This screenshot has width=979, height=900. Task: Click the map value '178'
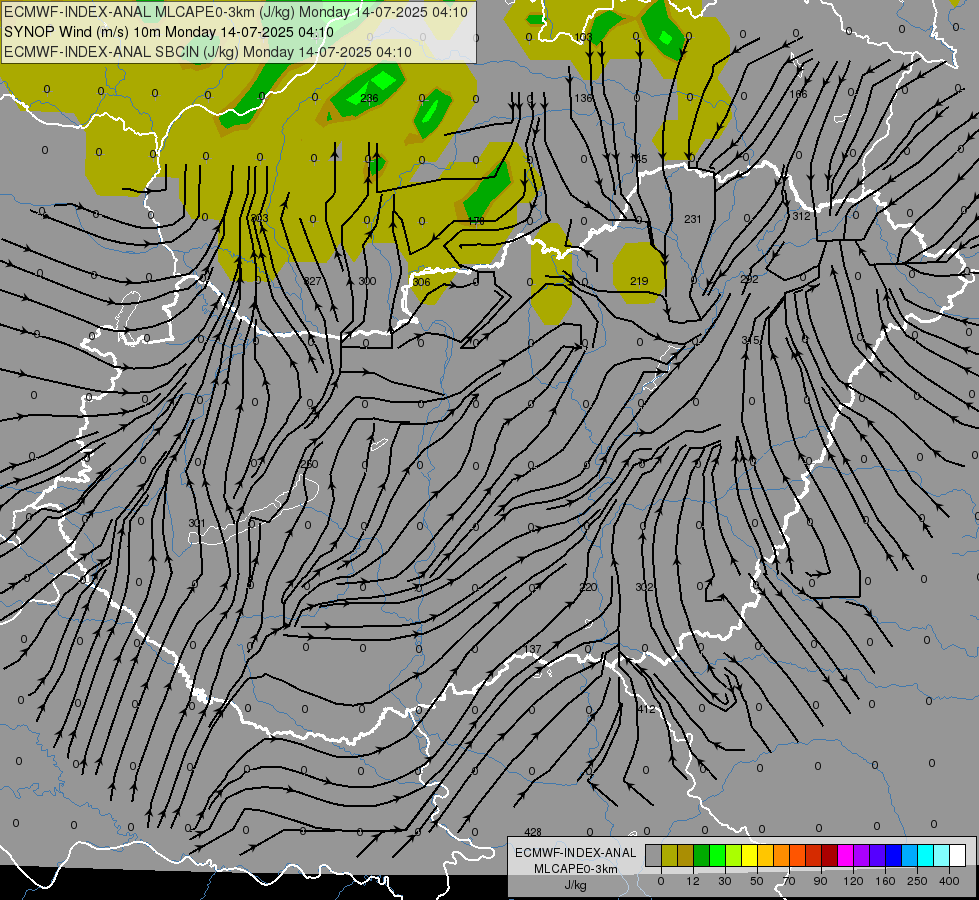(476, 221)
